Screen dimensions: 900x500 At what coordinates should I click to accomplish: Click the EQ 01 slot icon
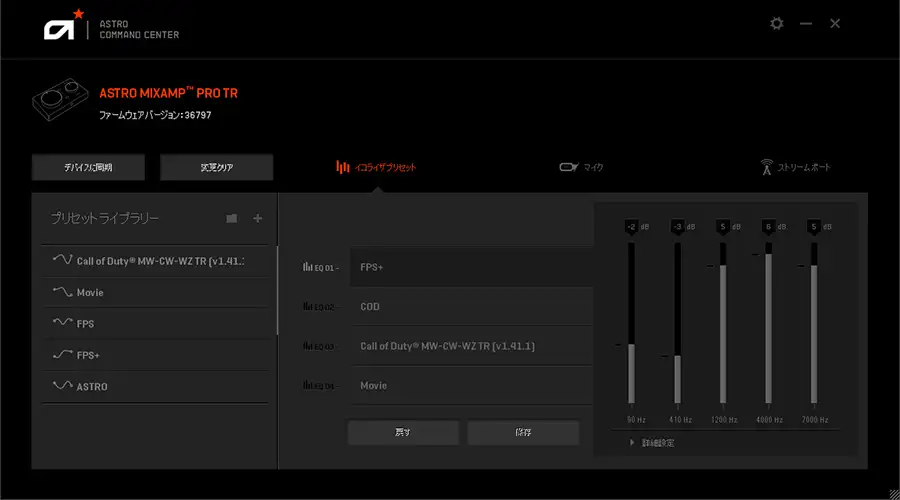coord(308,267)
